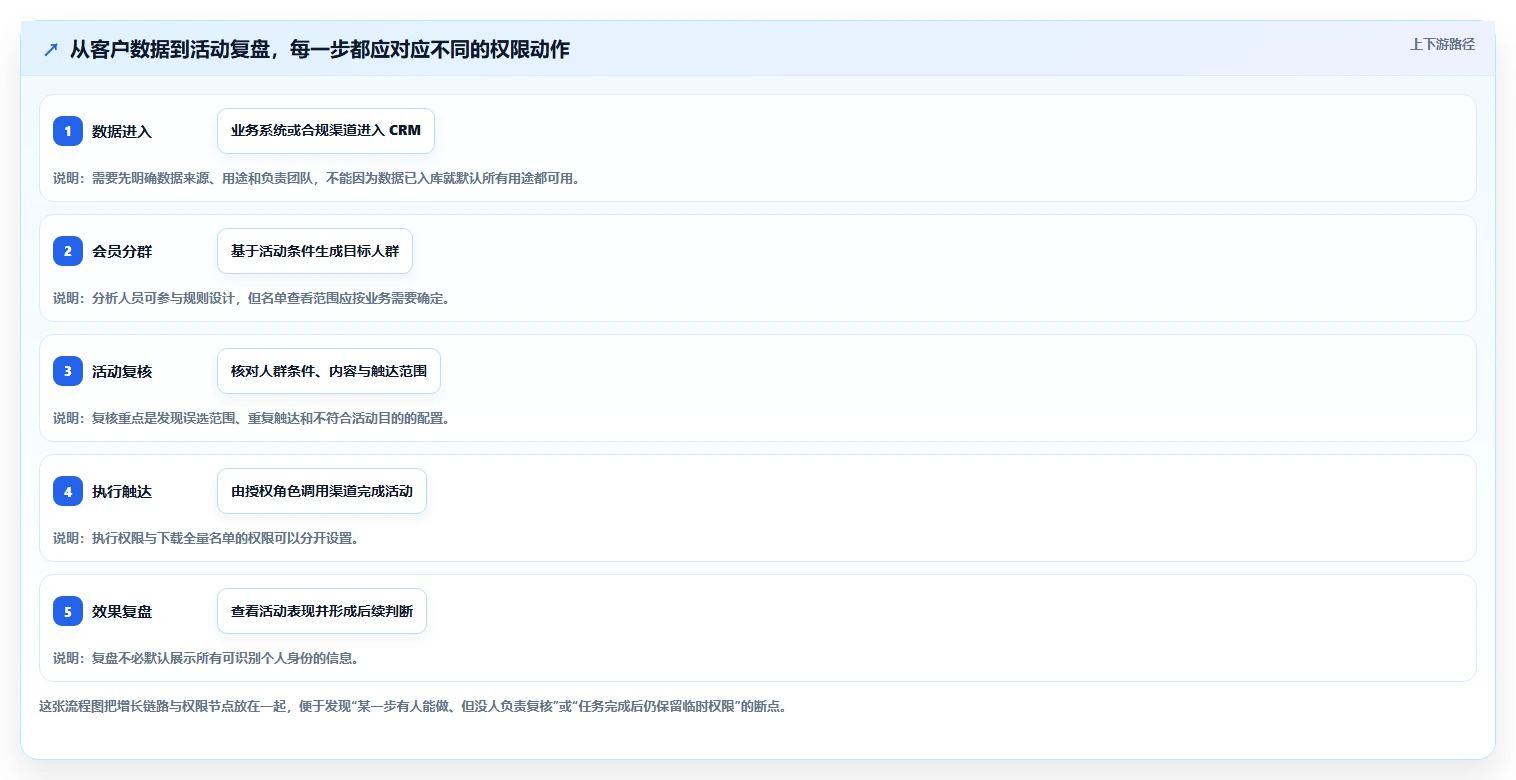Click the arrow icon beside the header title

[51, 49]
